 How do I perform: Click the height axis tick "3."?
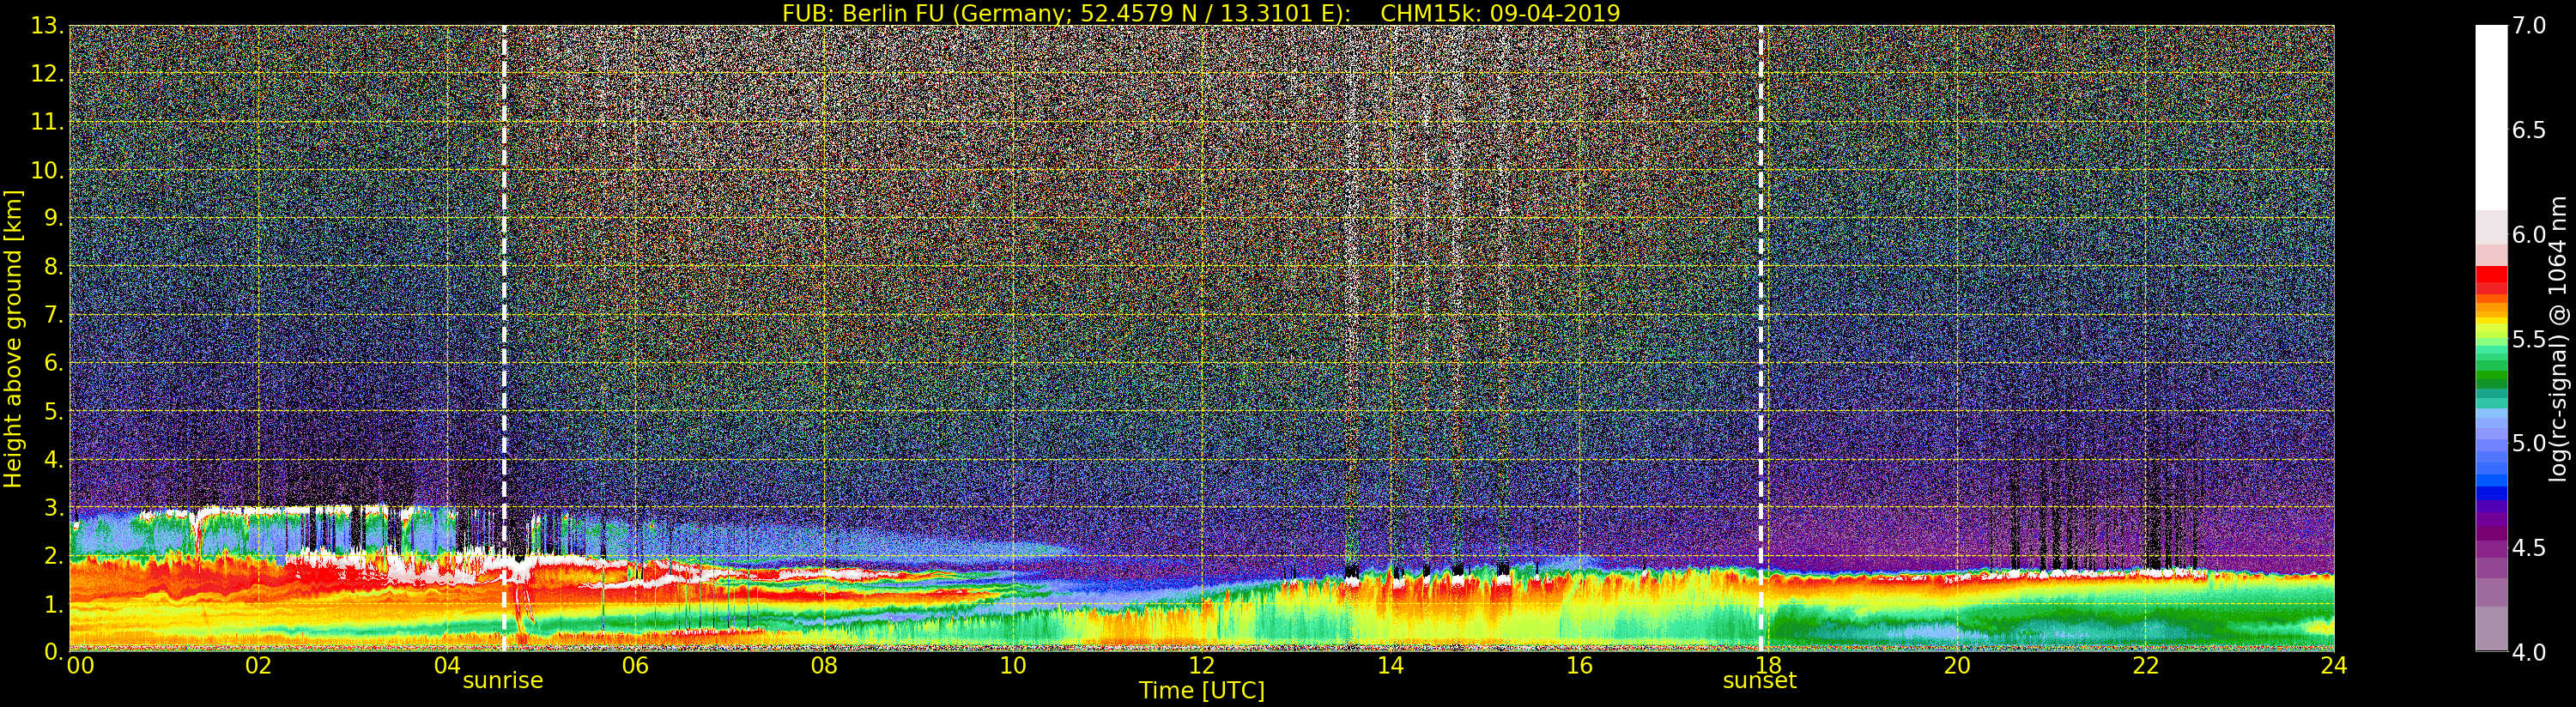pyautogui.click(x=54, y=507)
